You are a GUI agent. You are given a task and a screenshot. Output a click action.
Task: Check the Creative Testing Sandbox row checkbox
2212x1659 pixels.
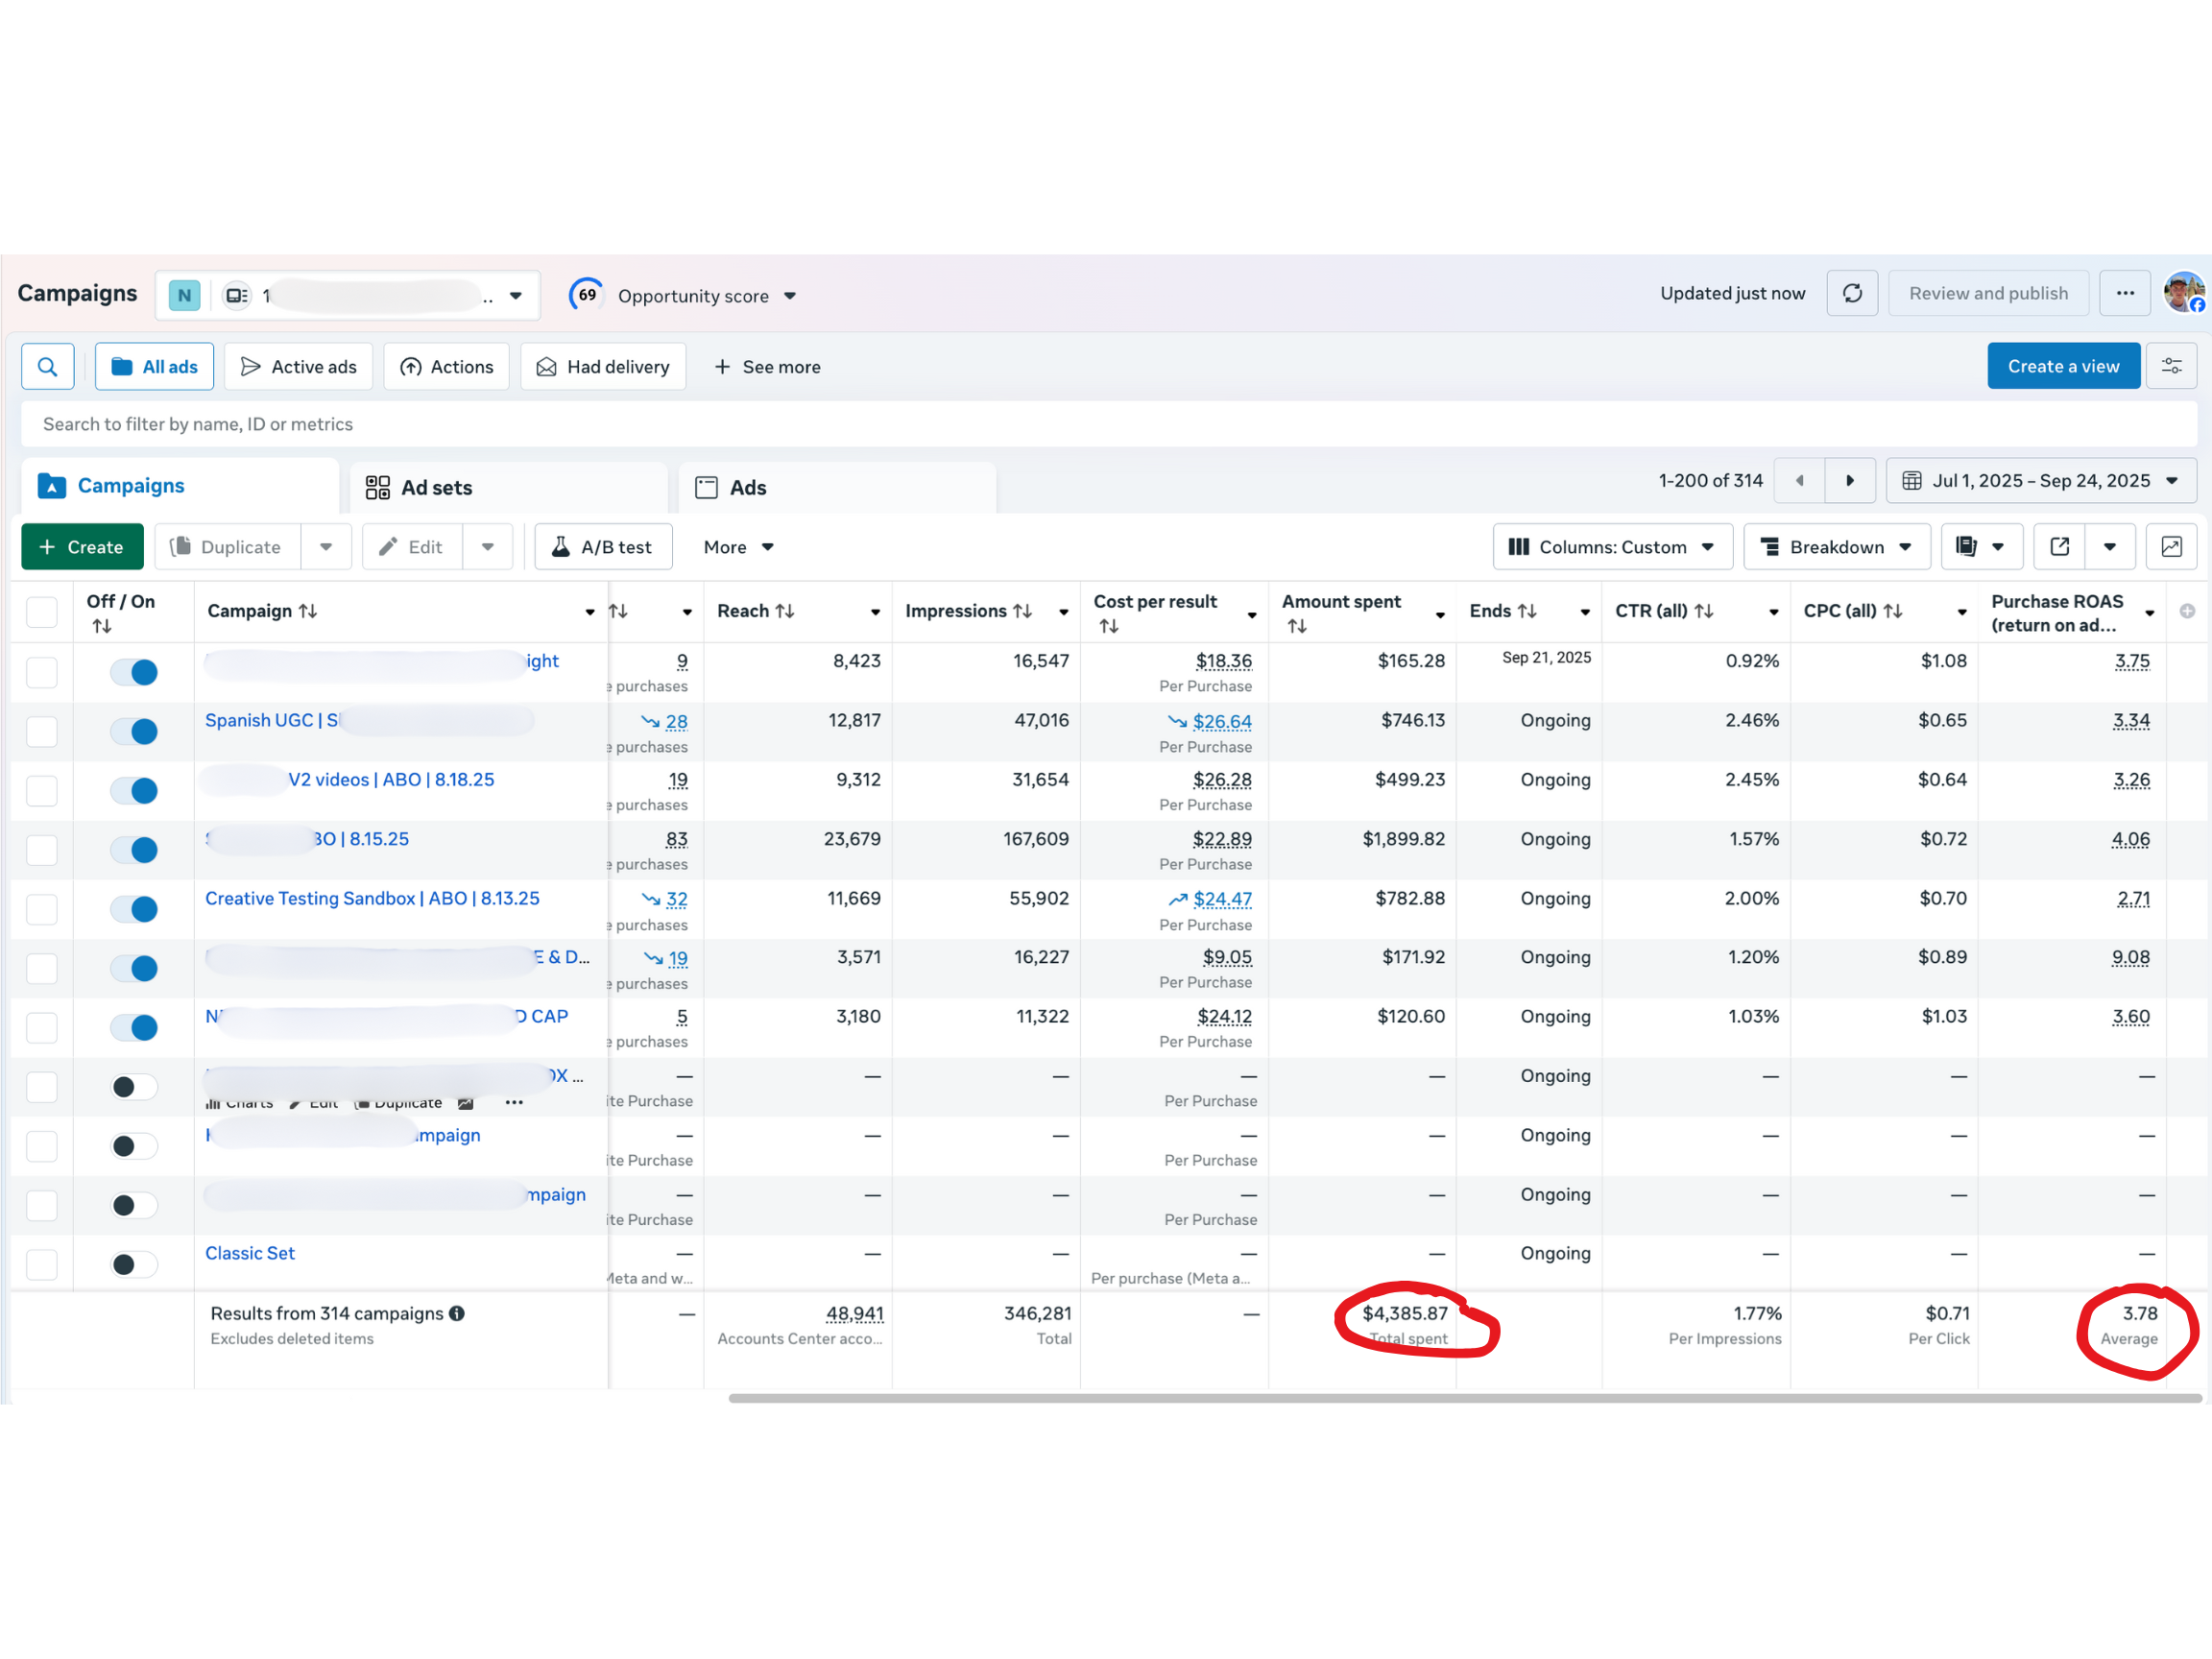tap(42, 909)
